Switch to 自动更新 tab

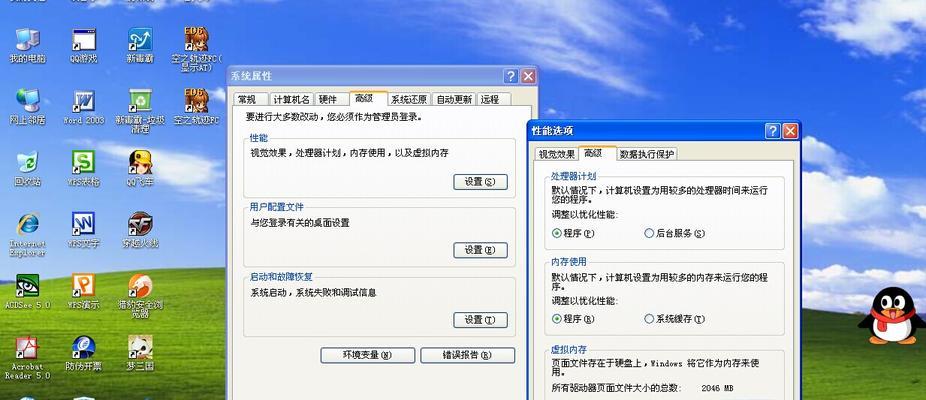pyautogui.click(x=454, y=99)
